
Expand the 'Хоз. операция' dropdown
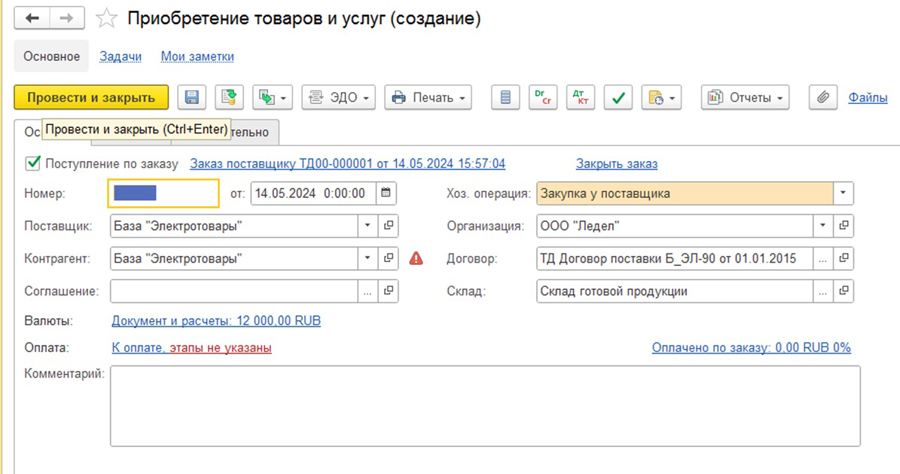point(844,193)
